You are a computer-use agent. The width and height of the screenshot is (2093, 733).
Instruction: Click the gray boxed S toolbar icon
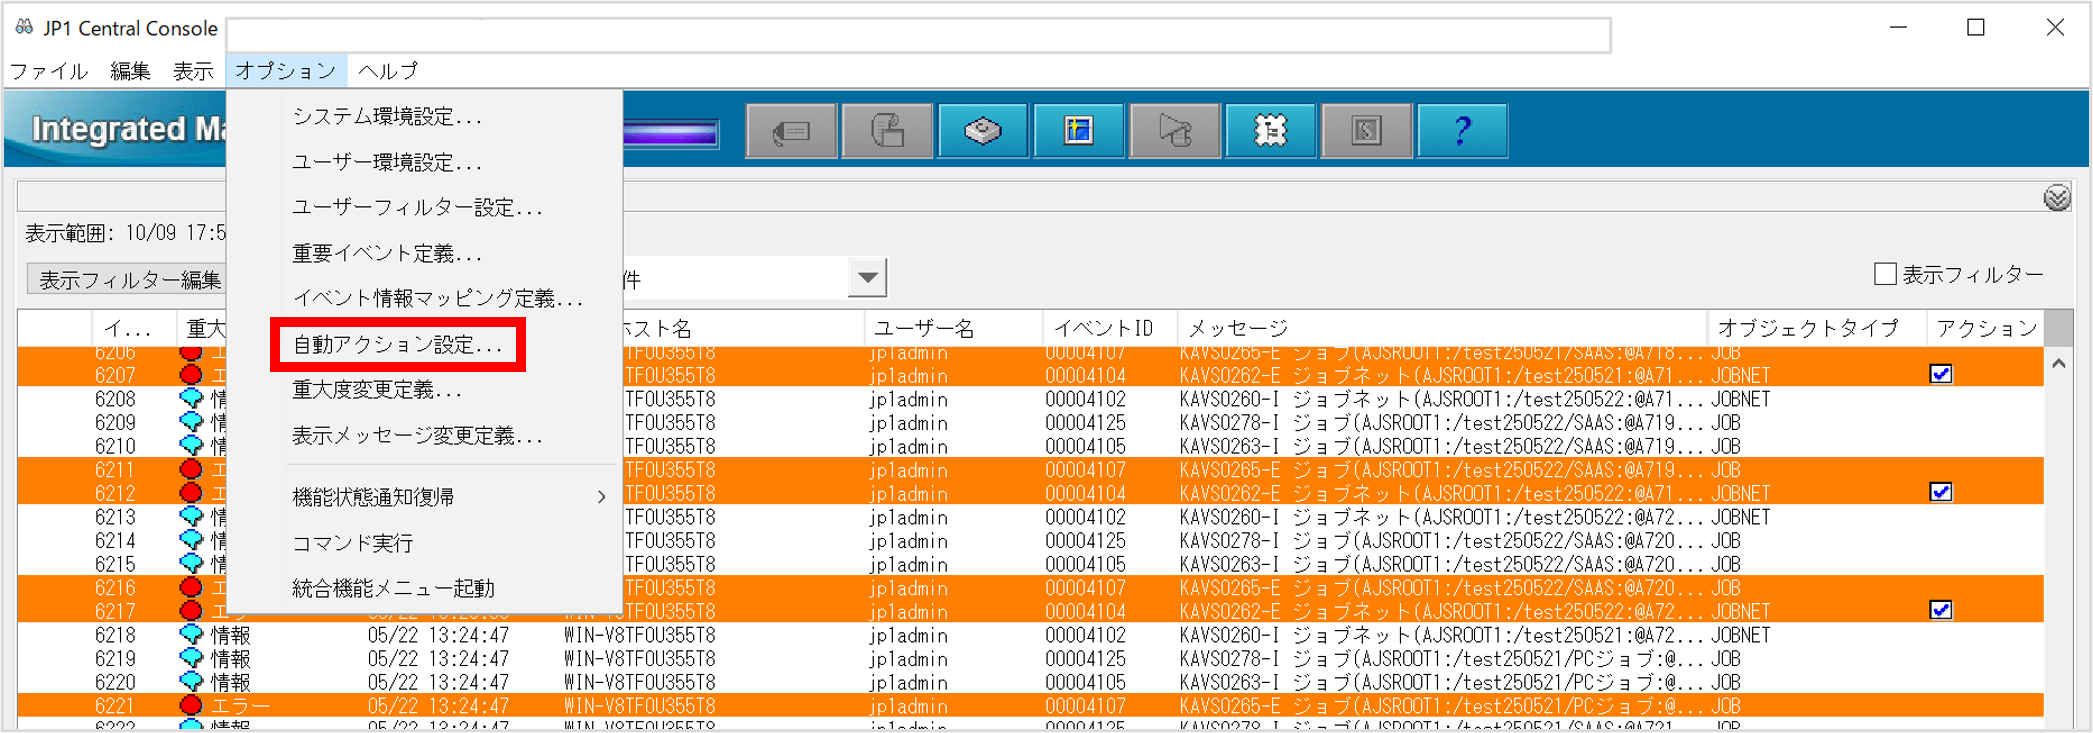point(1366,131)
